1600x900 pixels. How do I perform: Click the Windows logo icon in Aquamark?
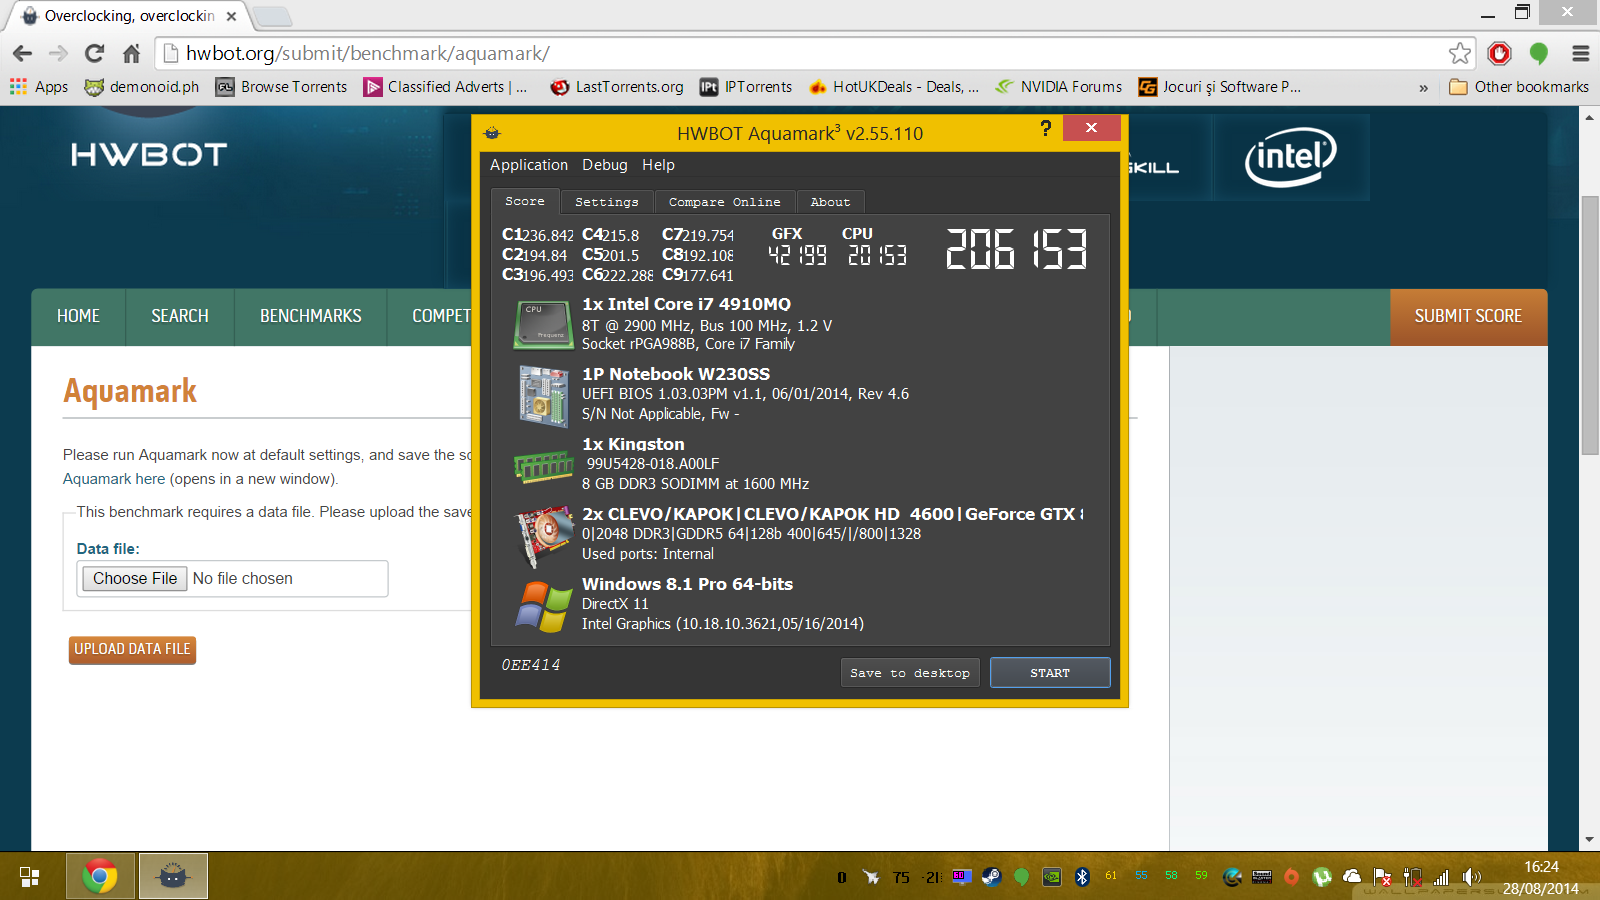pos(543,606)
